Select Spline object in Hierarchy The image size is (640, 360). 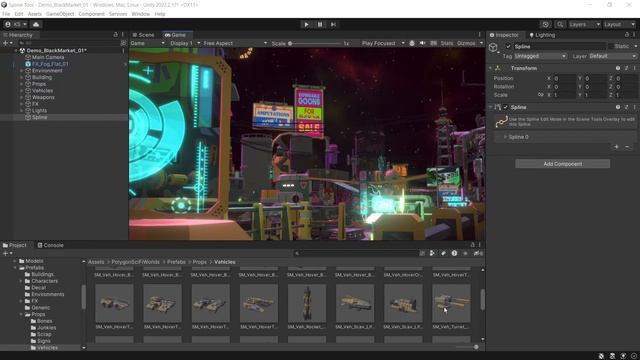[x=39, y=117]
